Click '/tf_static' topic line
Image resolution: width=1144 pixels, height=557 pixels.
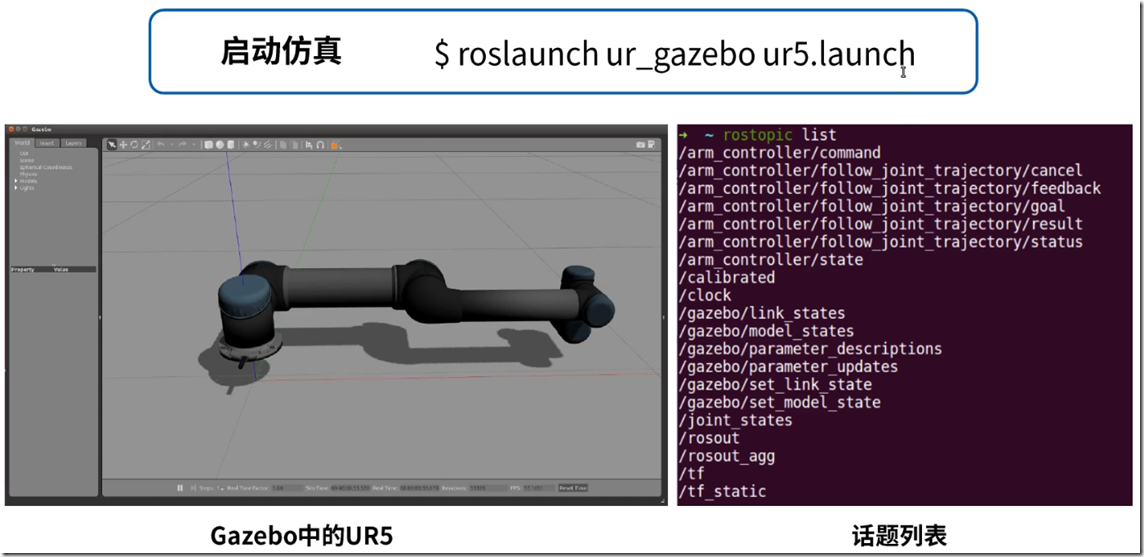coord(722,491)
